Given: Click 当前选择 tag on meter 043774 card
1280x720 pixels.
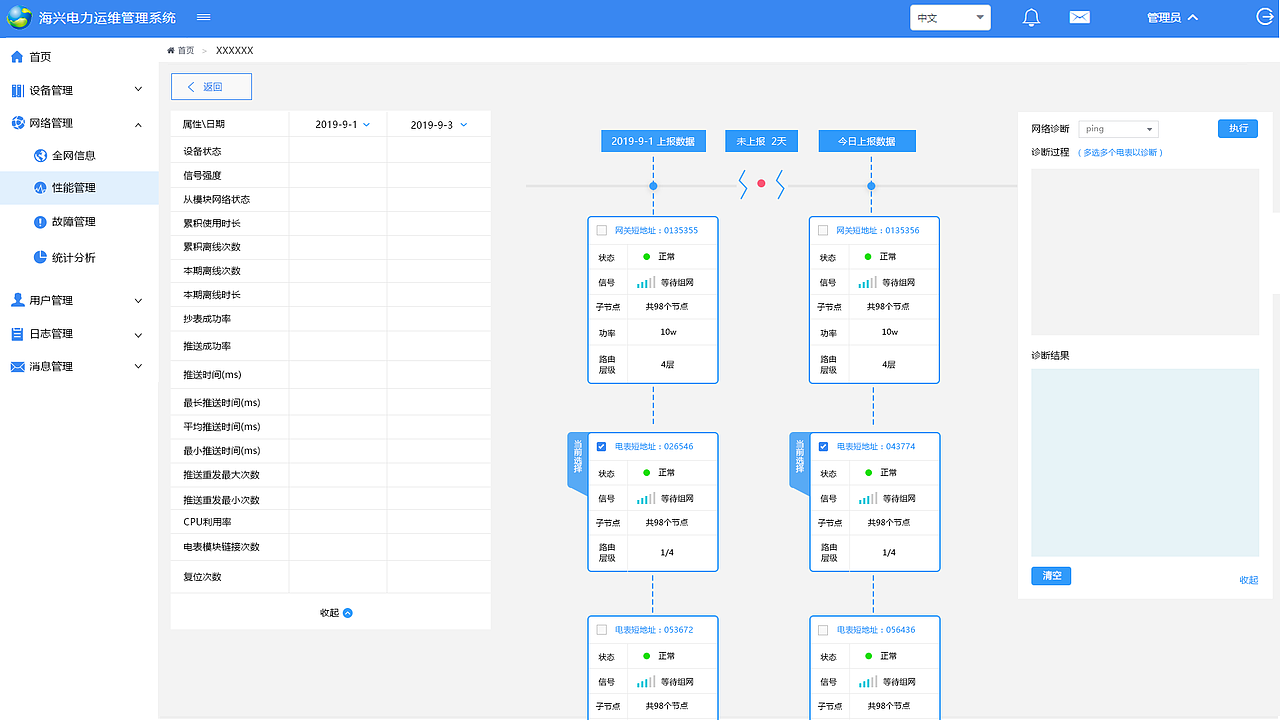Looking at the screenshot, I should (799, 462).
